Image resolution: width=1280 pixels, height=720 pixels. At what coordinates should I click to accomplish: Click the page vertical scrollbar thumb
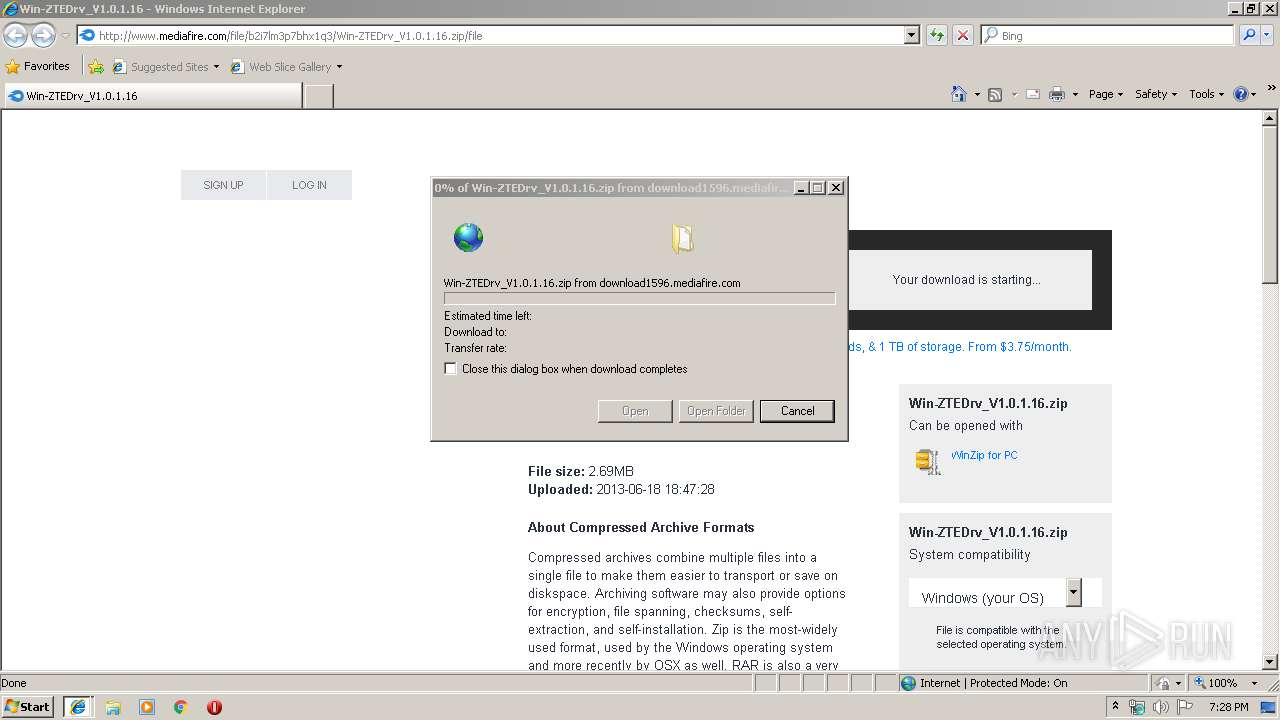tap(1270, 206)
